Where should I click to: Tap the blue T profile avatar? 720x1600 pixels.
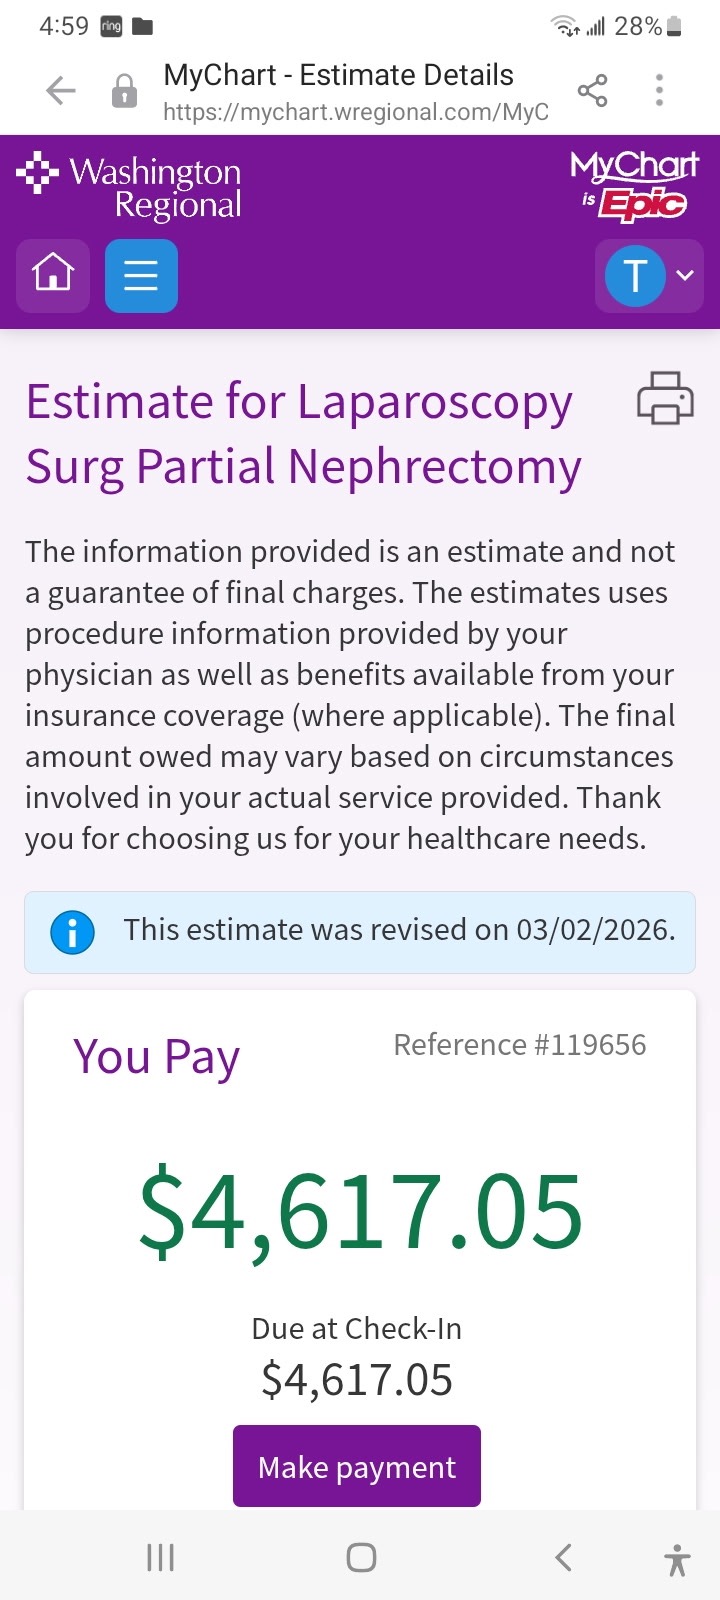point(635,275)
